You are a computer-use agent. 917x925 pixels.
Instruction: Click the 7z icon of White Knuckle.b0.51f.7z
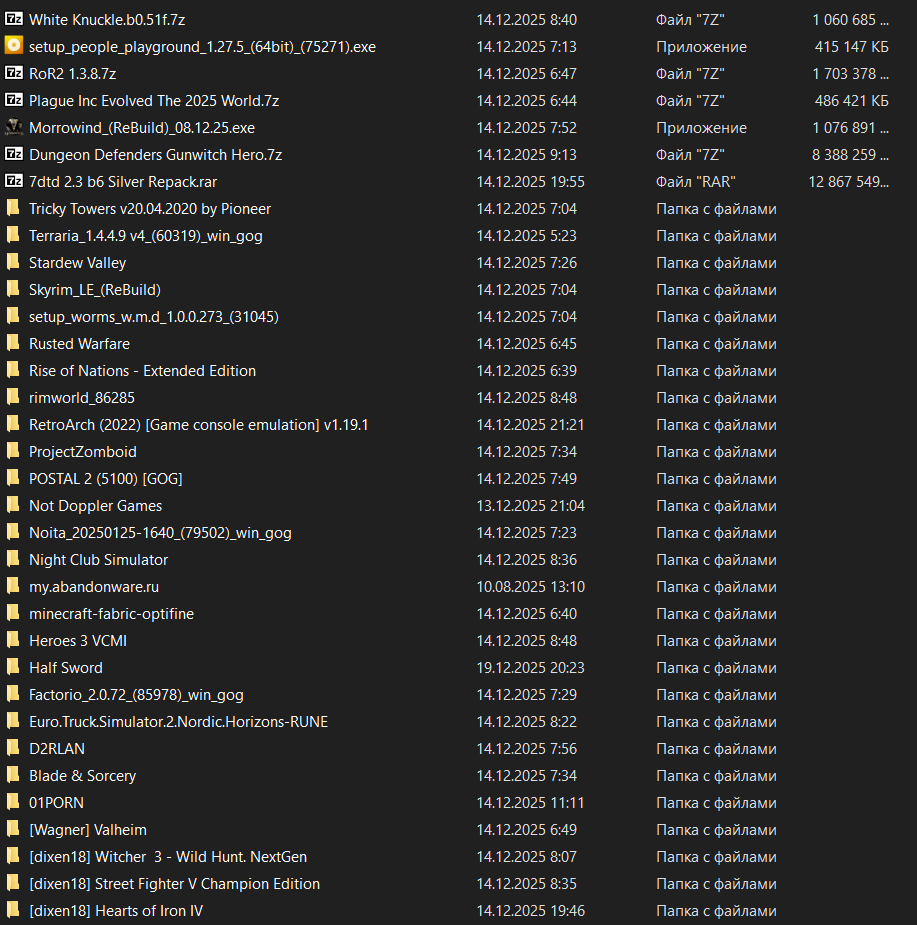click(x=14, y=19)
